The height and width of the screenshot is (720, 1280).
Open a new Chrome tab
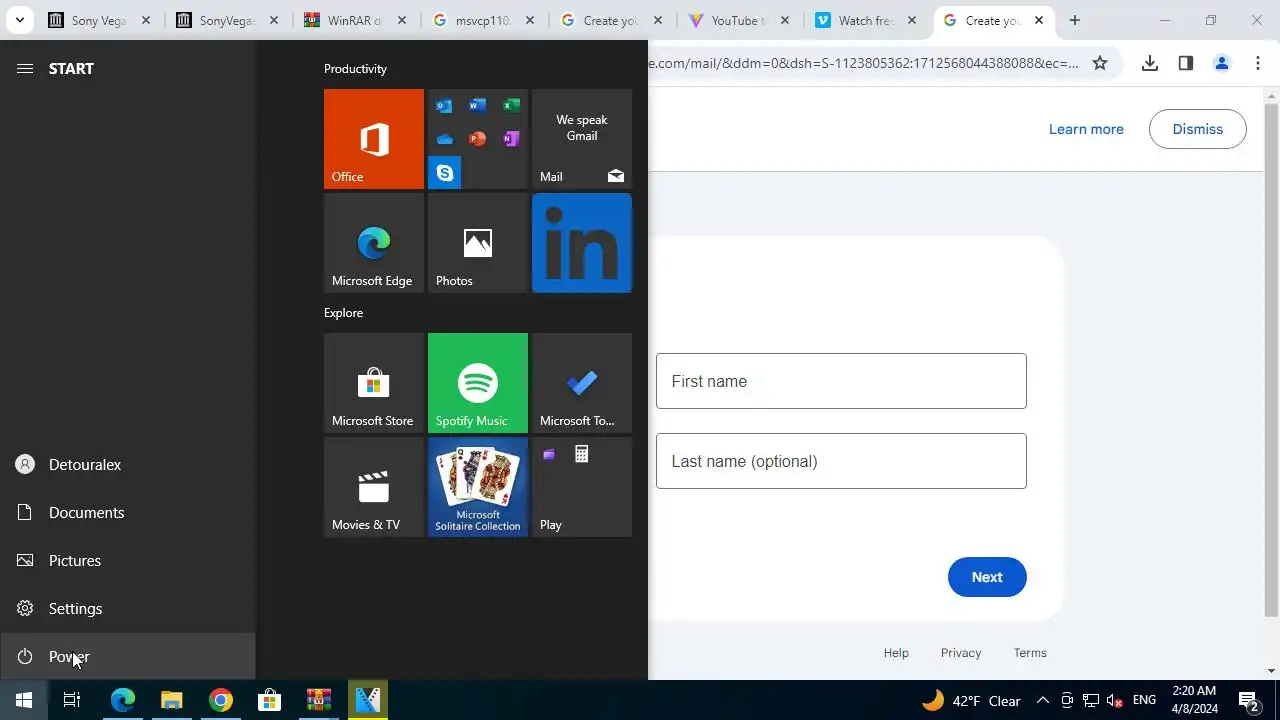[x=1075, y=20]
